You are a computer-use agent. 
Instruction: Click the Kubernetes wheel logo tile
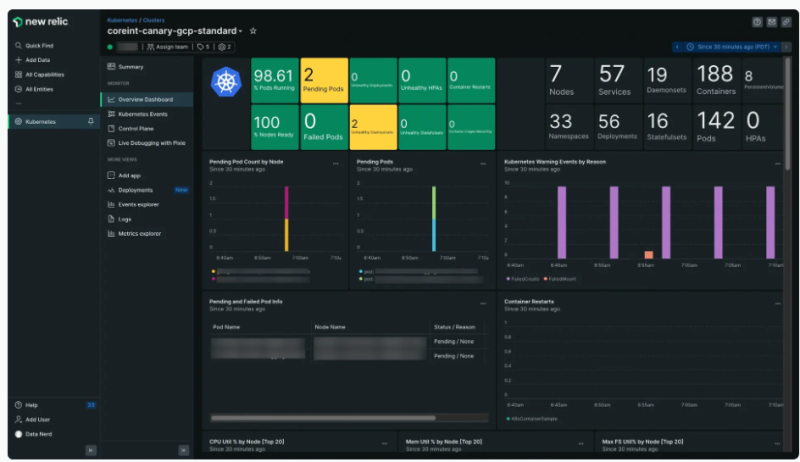226,82
